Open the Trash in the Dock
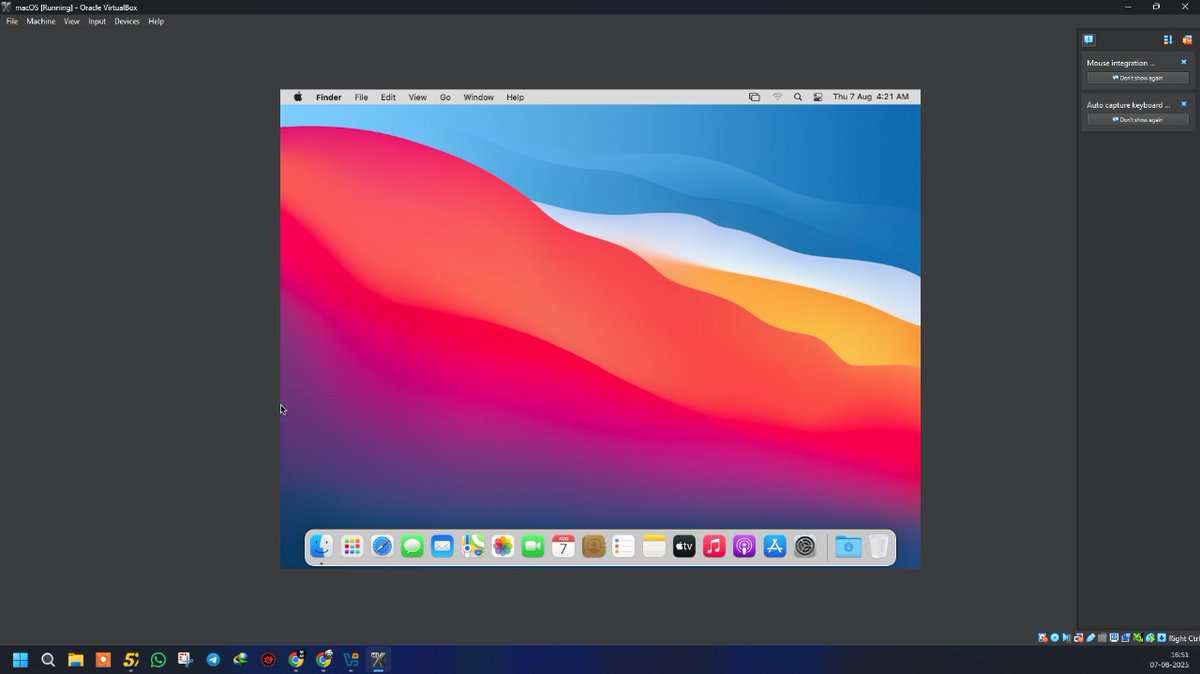This screenshot has height=674, width=1200. click(878, 546)
